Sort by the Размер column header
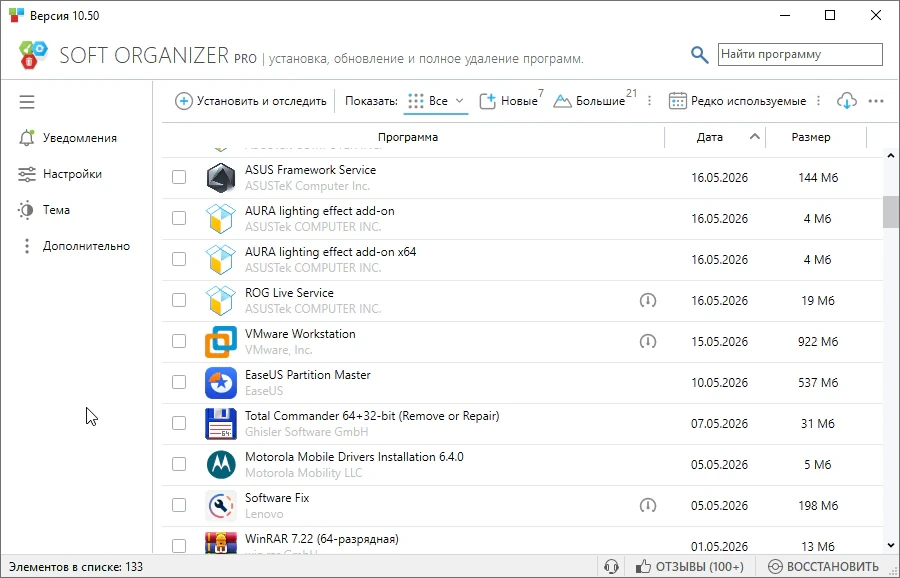The height and width of the screenshot is (578, 900). (x=811, y=137)
